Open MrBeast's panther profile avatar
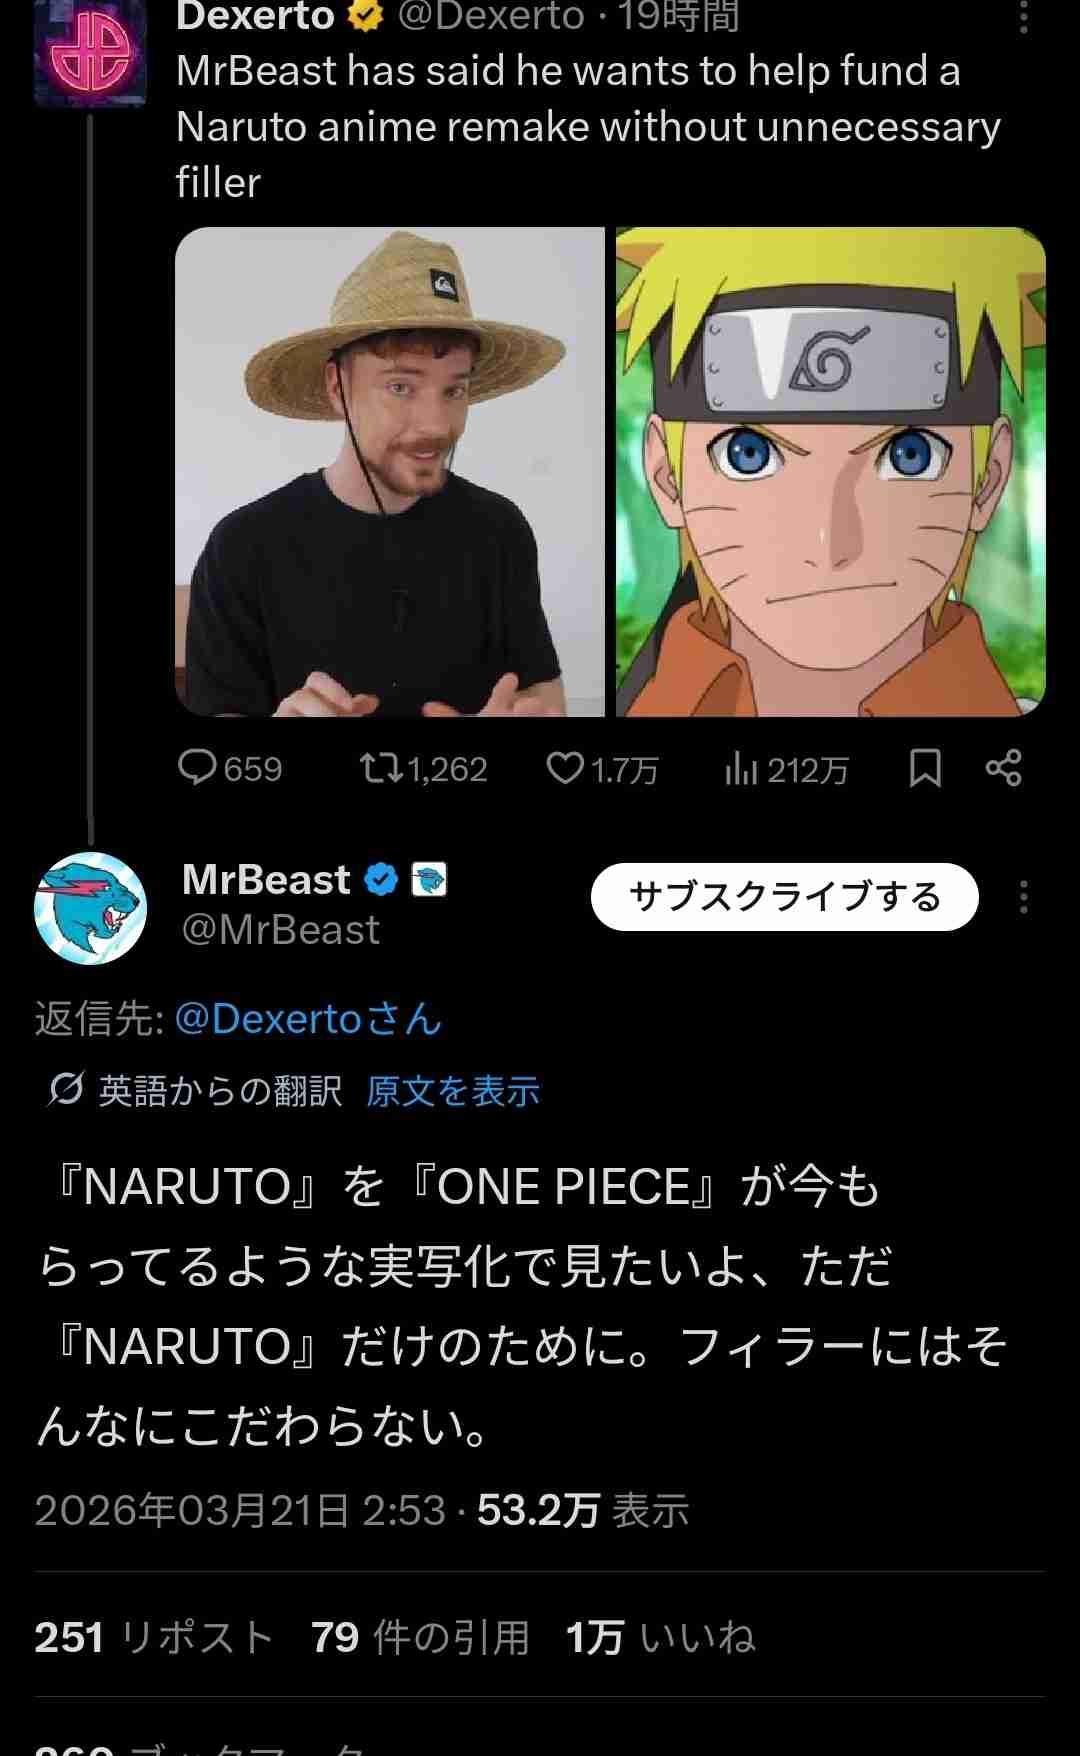The image size is (1080, 1756). point(90,908)
